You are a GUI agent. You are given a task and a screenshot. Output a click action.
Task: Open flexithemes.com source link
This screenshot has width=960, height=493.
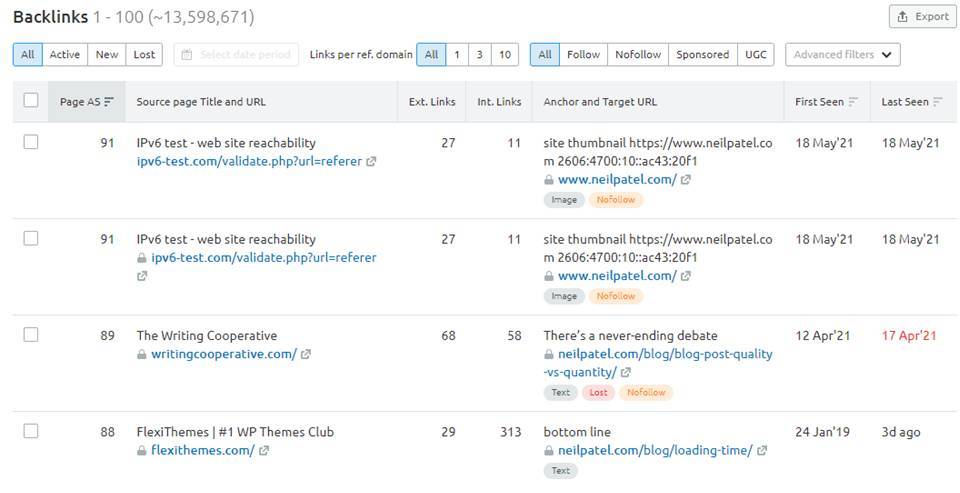(x=203, y=451)
